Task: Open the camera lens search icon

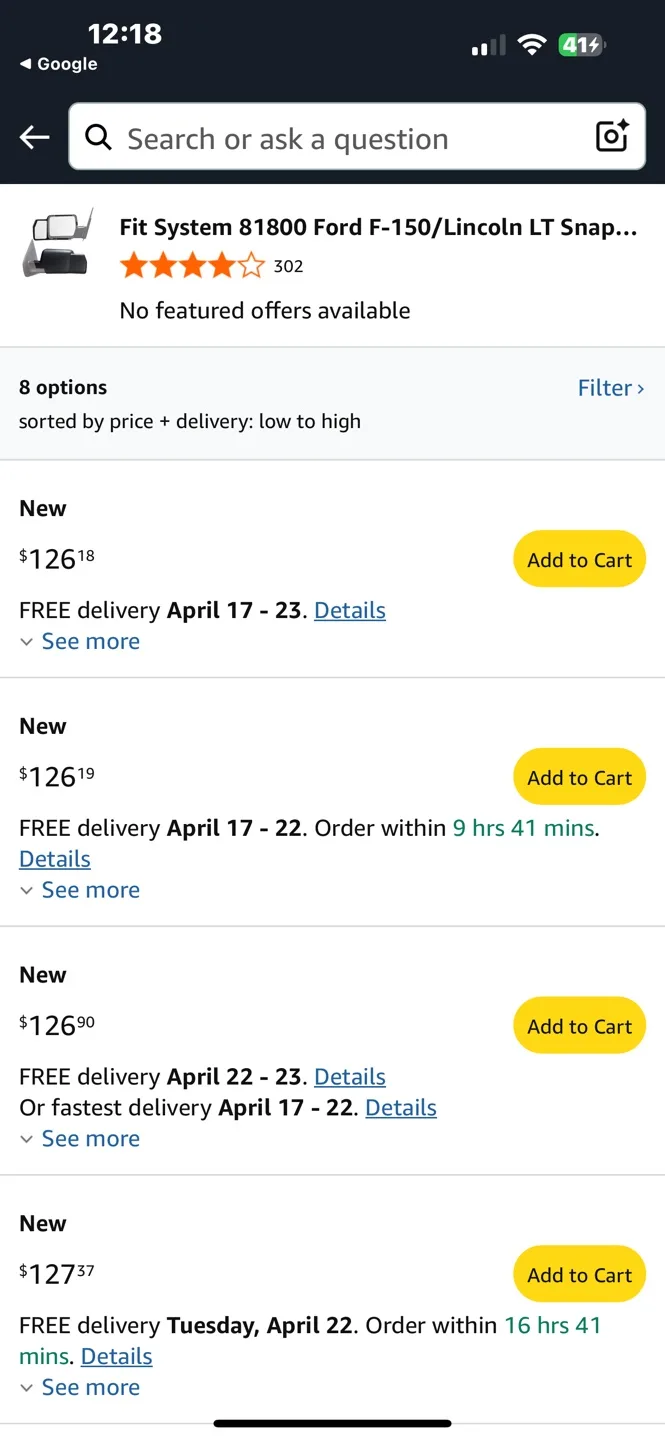Action: 612,136
